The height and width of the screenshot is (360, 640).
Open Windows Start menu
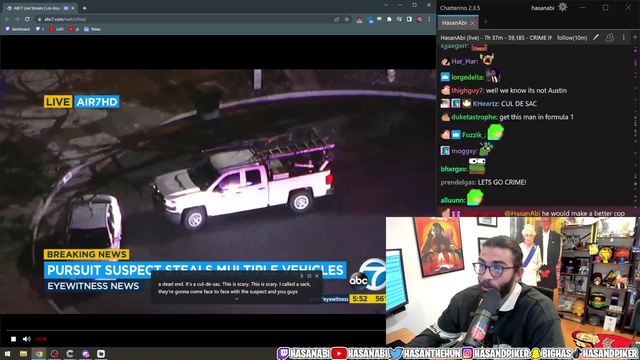point(7,353)
